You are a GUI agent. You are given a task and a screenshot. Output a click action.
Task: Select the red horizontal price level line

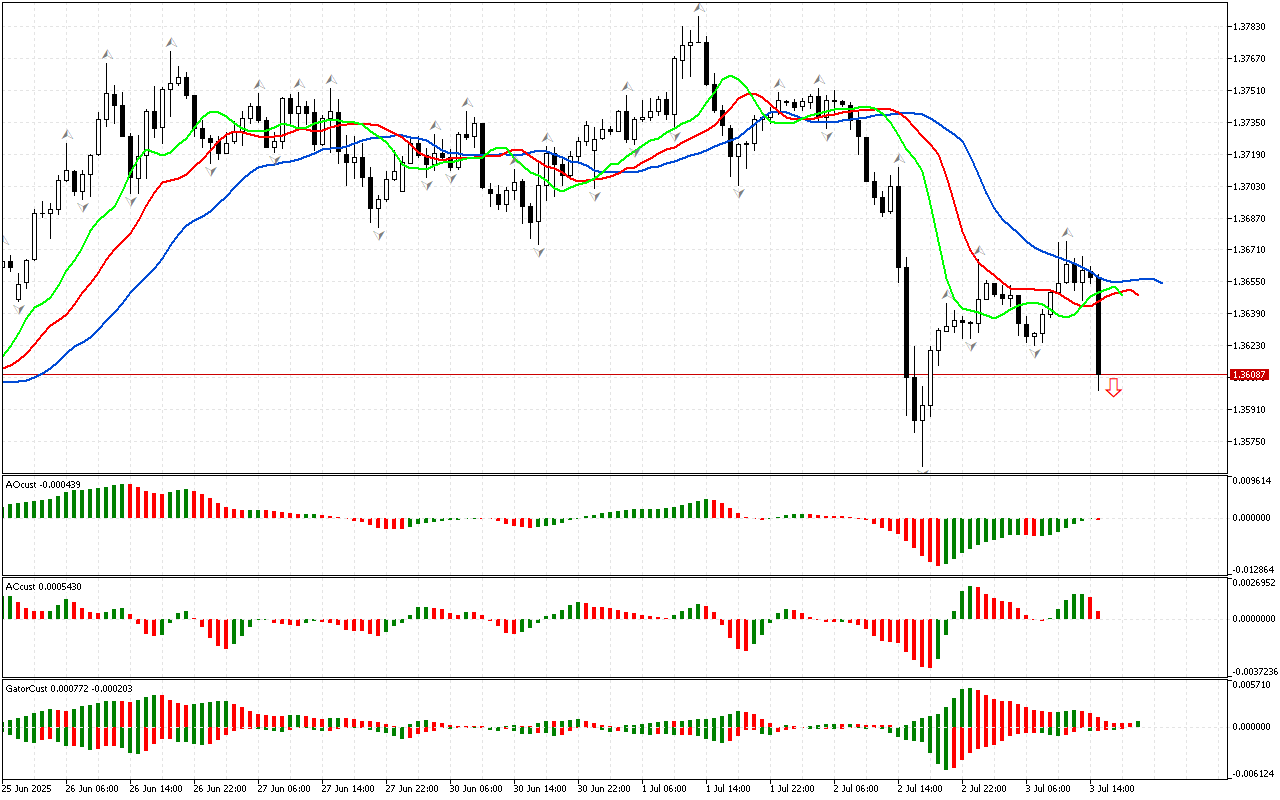[x=600, y=375]
